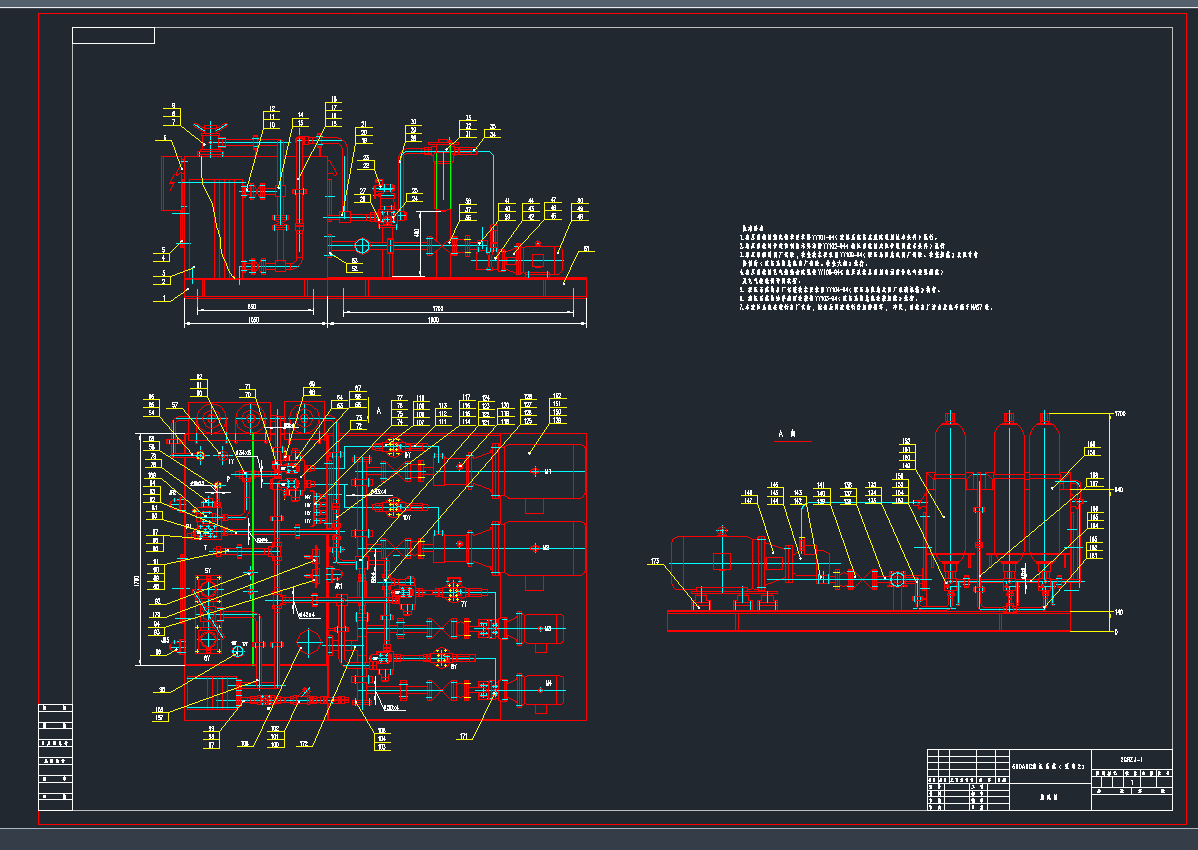The height and width of the screenshot is (850, 1198).
Task: Pick the 480 vertical dimension text
Action: click(417, 232)
